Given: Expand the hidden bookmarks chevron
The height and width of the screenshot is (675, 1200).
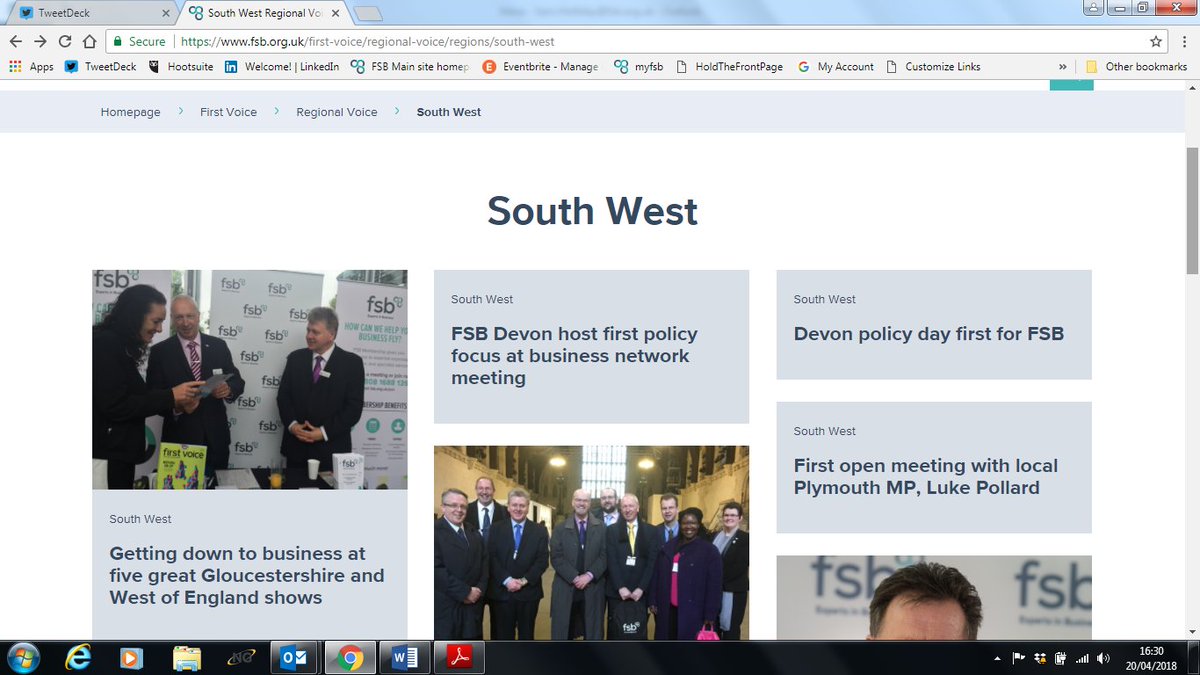Looking at the screenshot, I should [1062, 67].
